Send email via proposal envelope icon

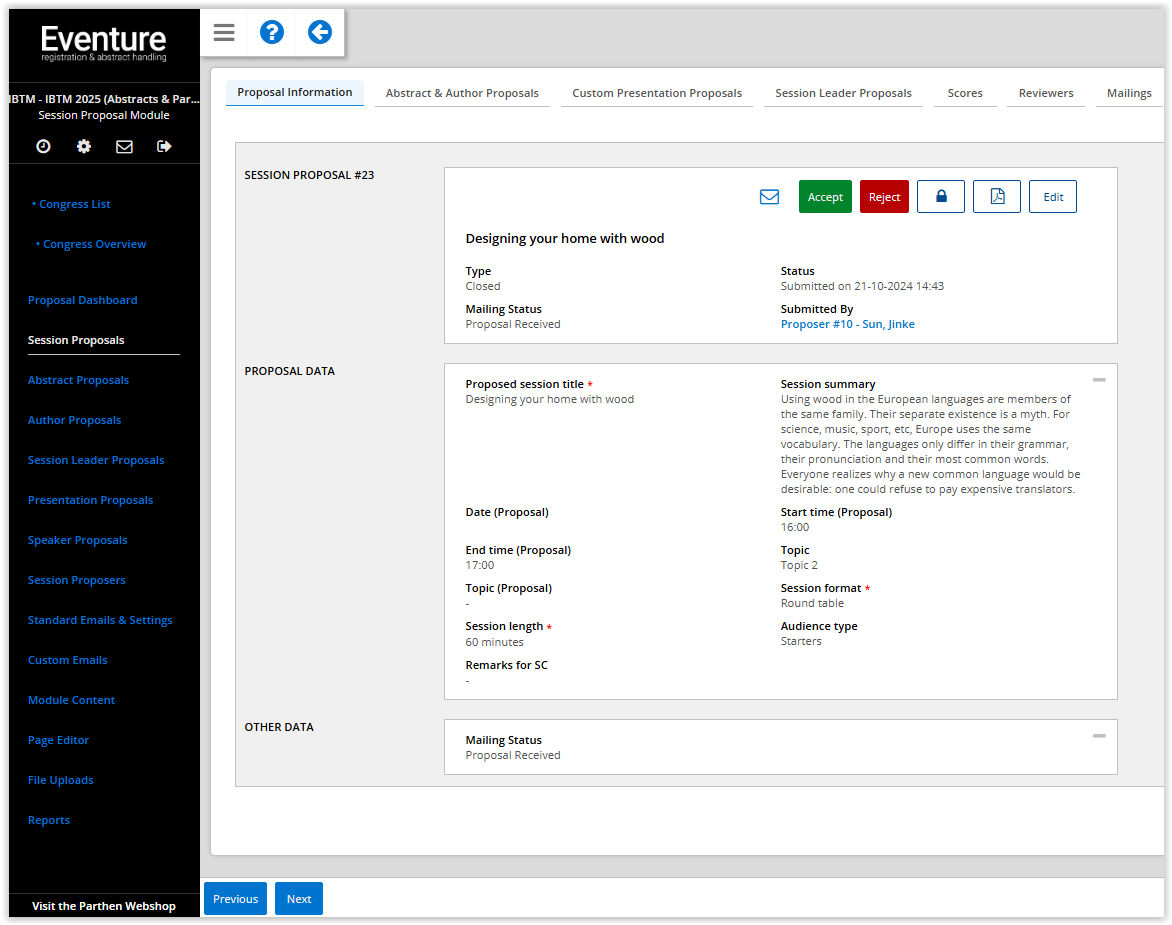coord(769,197)
